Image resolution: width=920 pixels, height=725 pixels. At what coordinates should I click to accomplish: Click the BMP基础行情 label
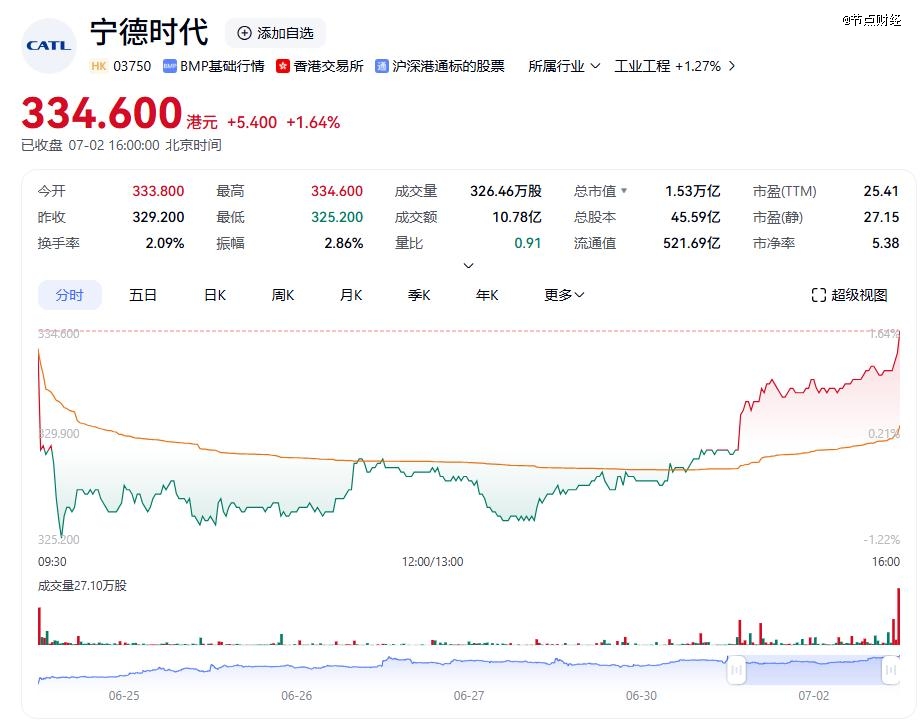point(222,66)
